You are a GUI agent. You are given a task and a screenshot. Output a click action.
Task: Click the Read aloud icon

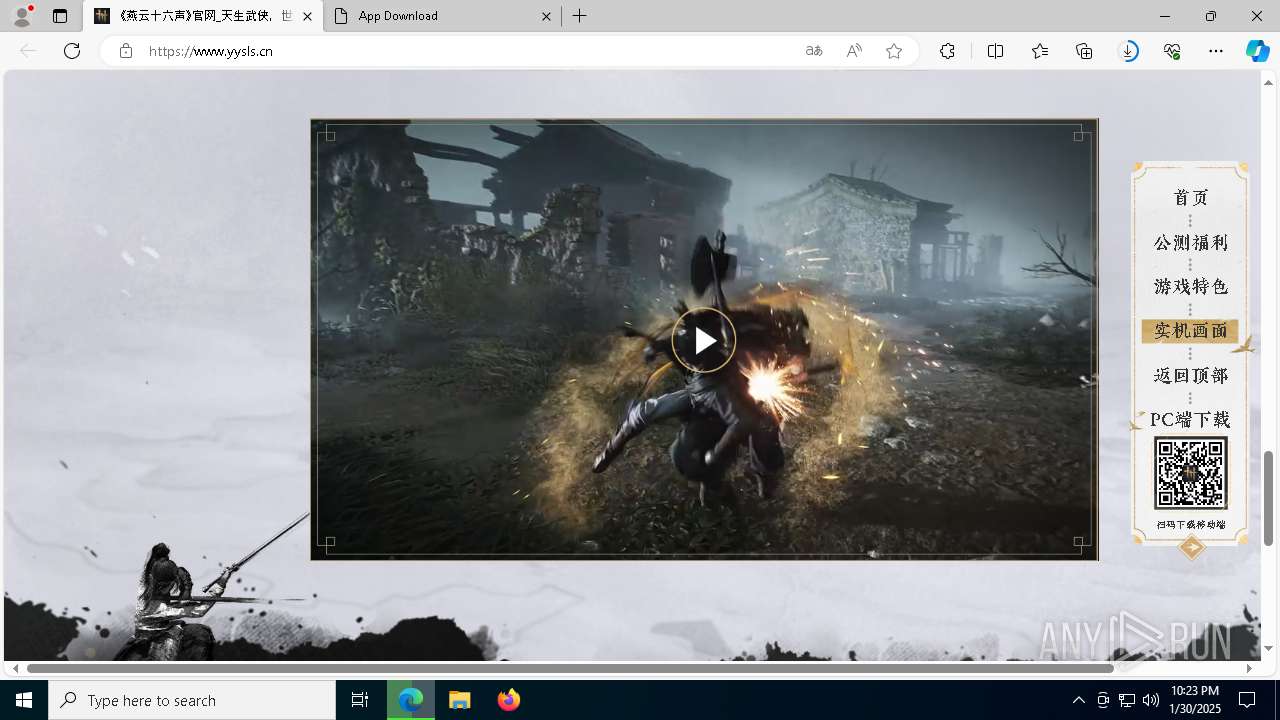click(854, 51)
